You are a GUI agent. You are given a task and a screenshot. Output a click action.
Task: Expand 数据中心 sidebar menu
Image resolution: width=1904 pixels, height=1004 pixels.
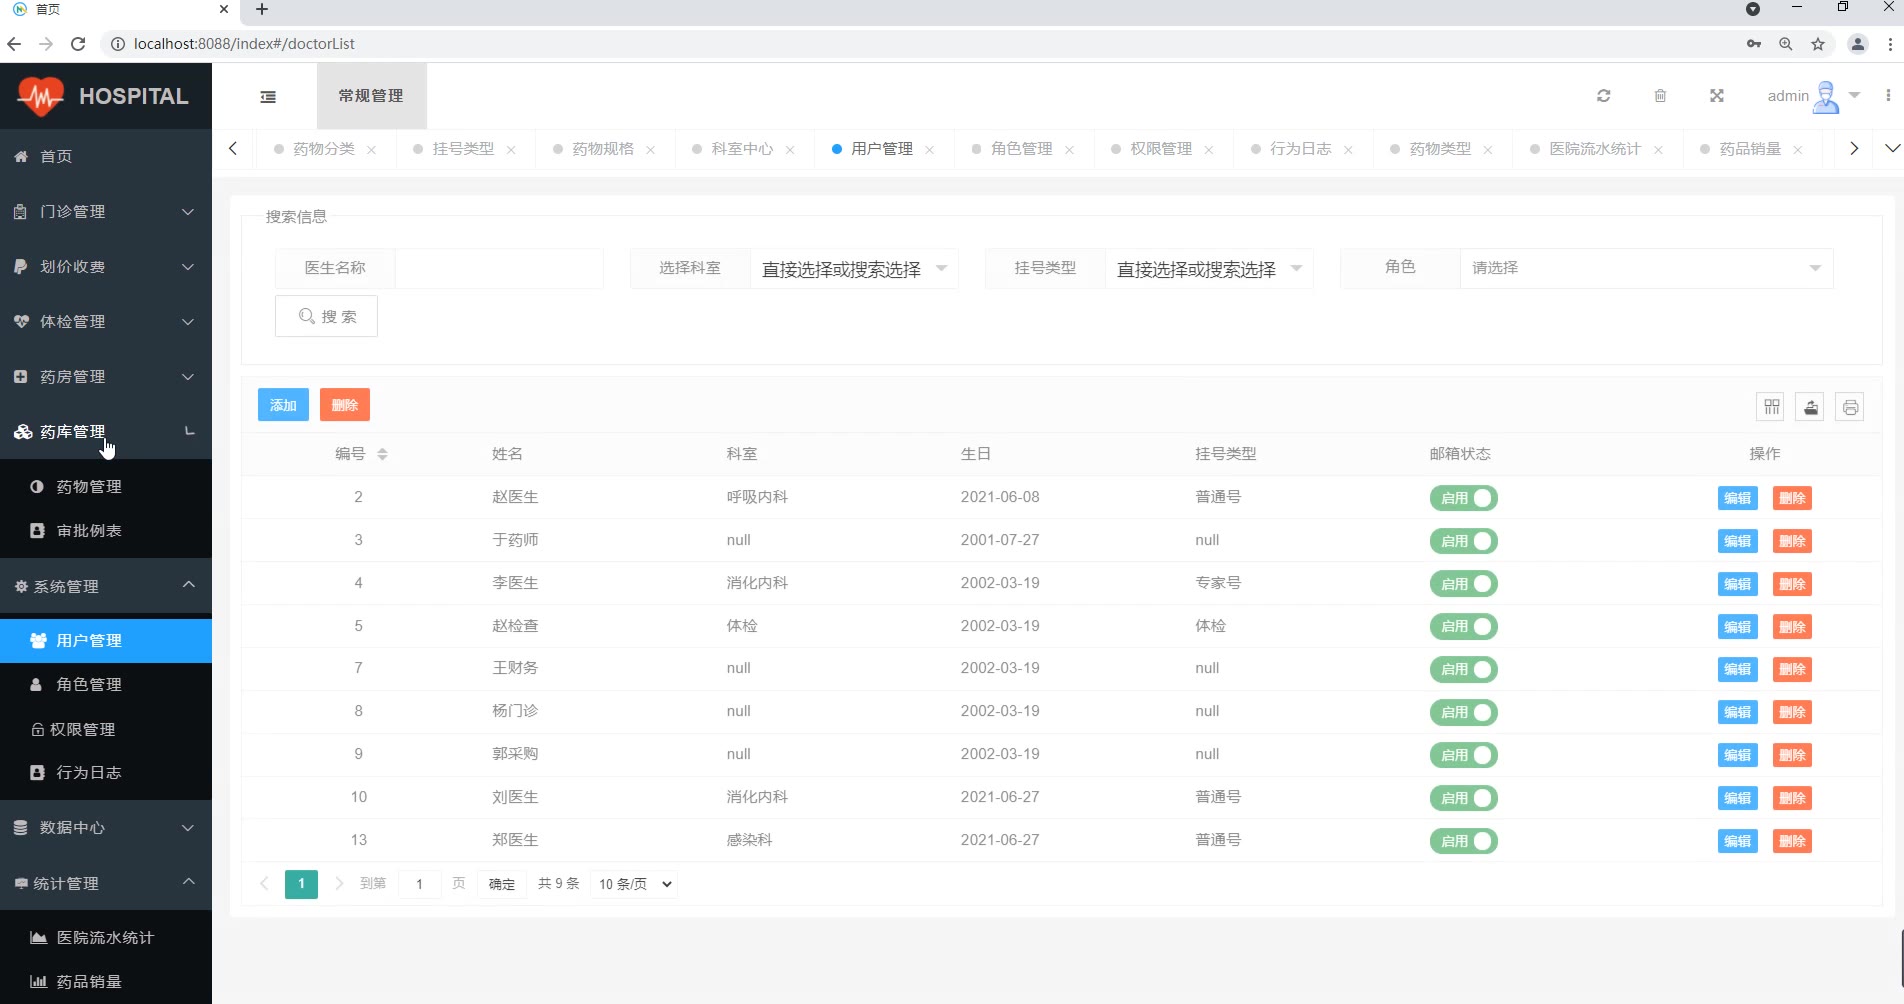[106, 828]
